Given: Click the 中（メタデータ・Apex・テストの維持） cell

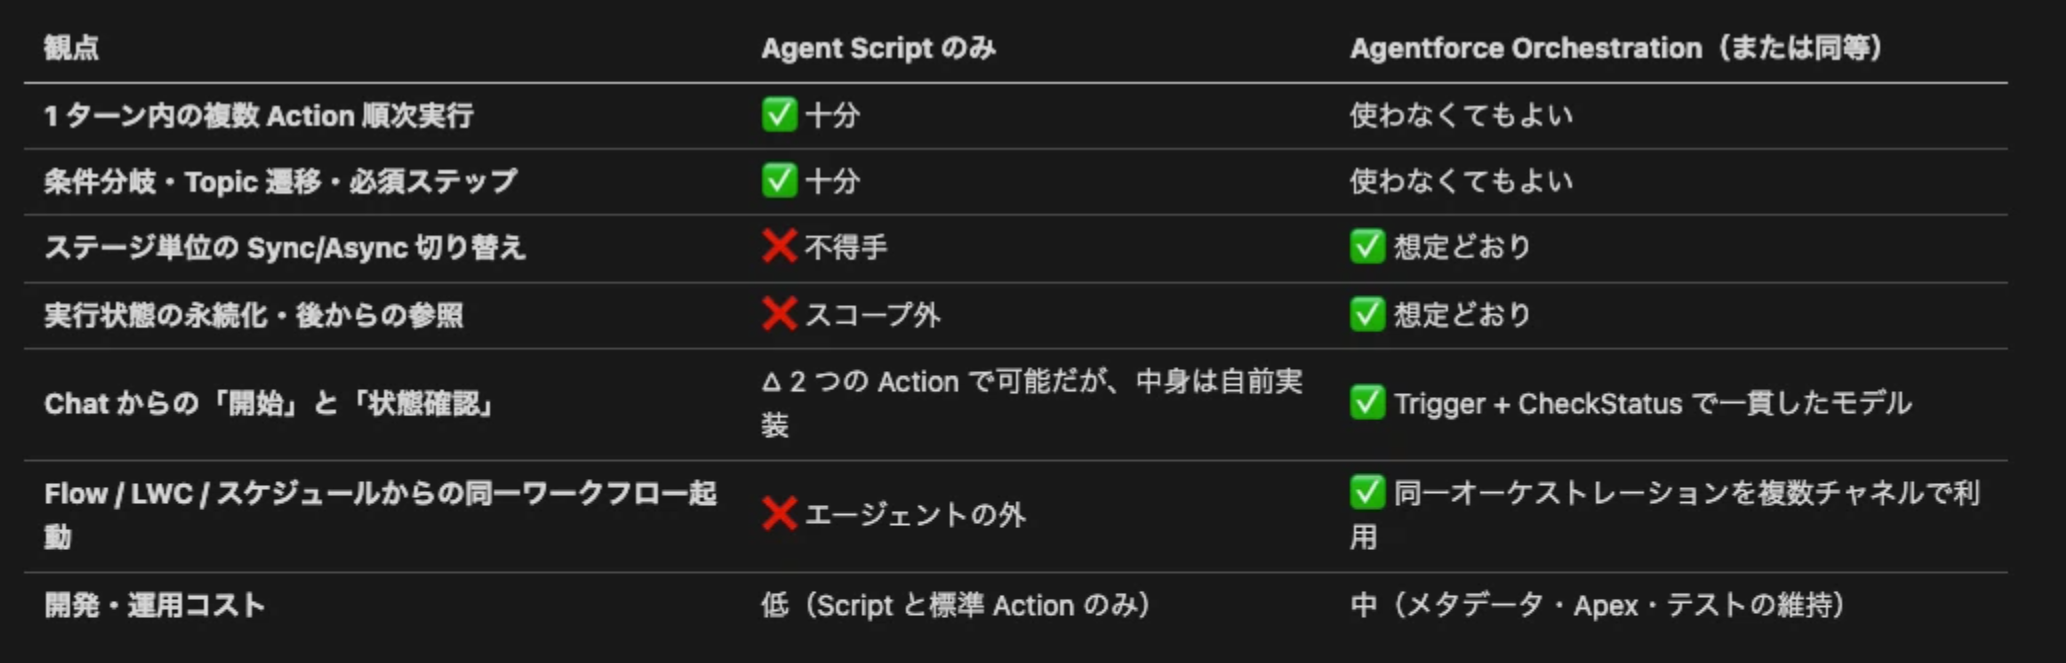Looking at the screenshot, I should click(x=1597, y=605).
